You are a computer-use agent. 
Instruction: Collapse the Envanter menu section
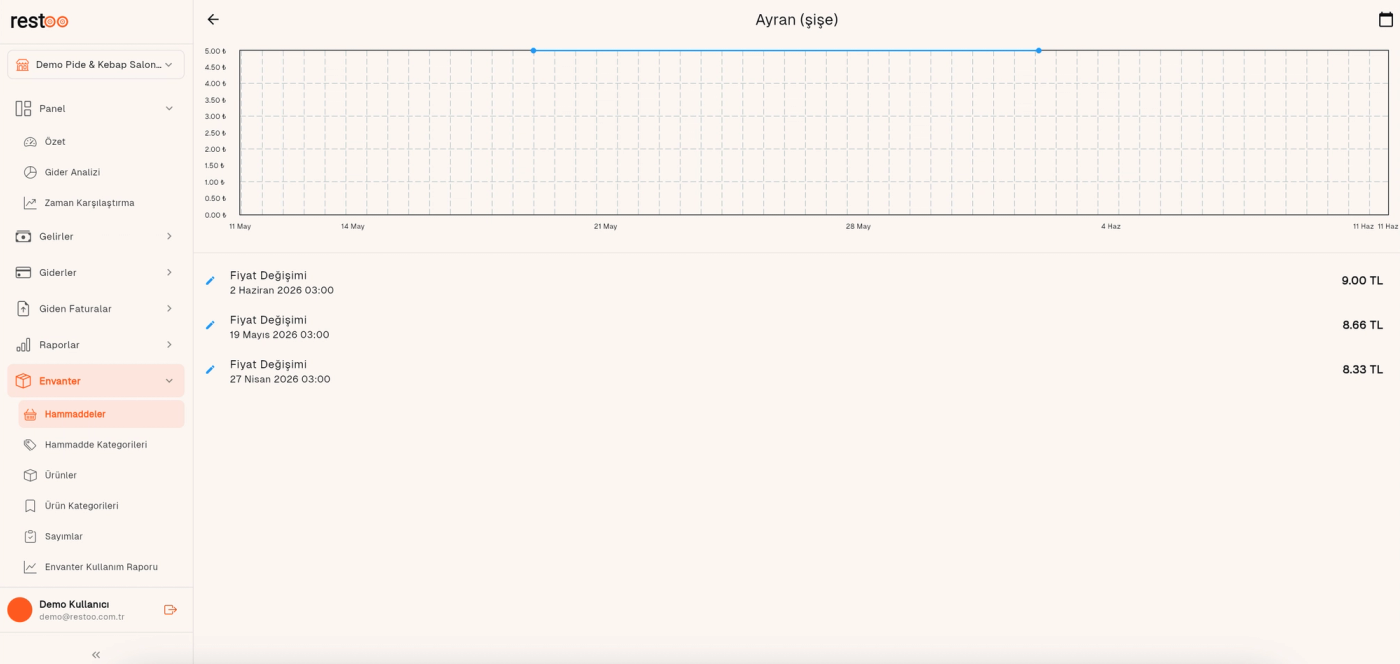[x=96, y=381]
